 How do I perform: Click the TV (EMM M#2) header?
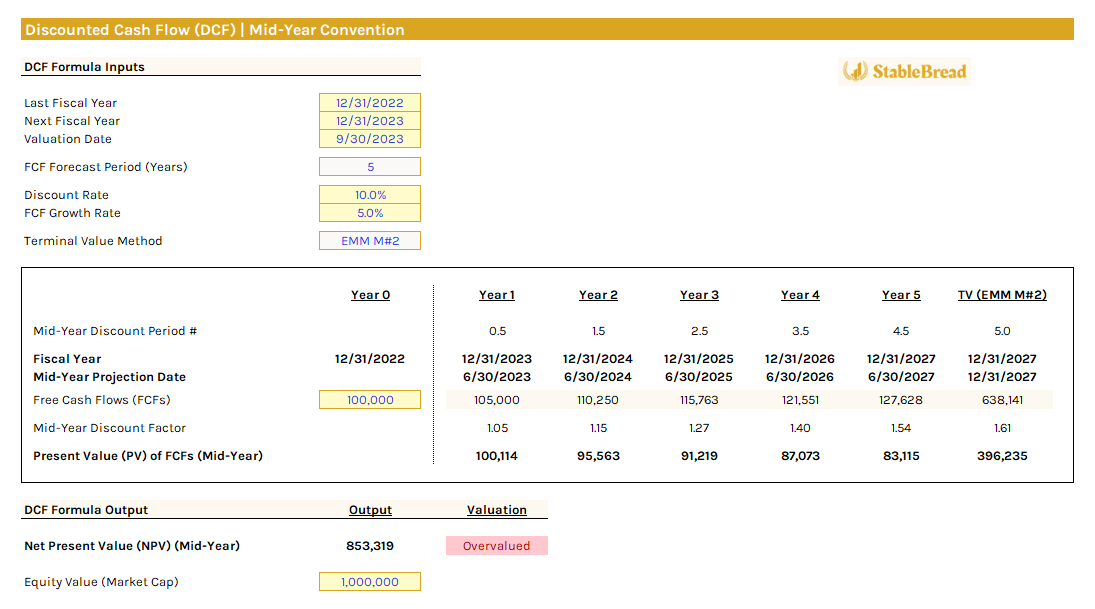coord(1002,294)
